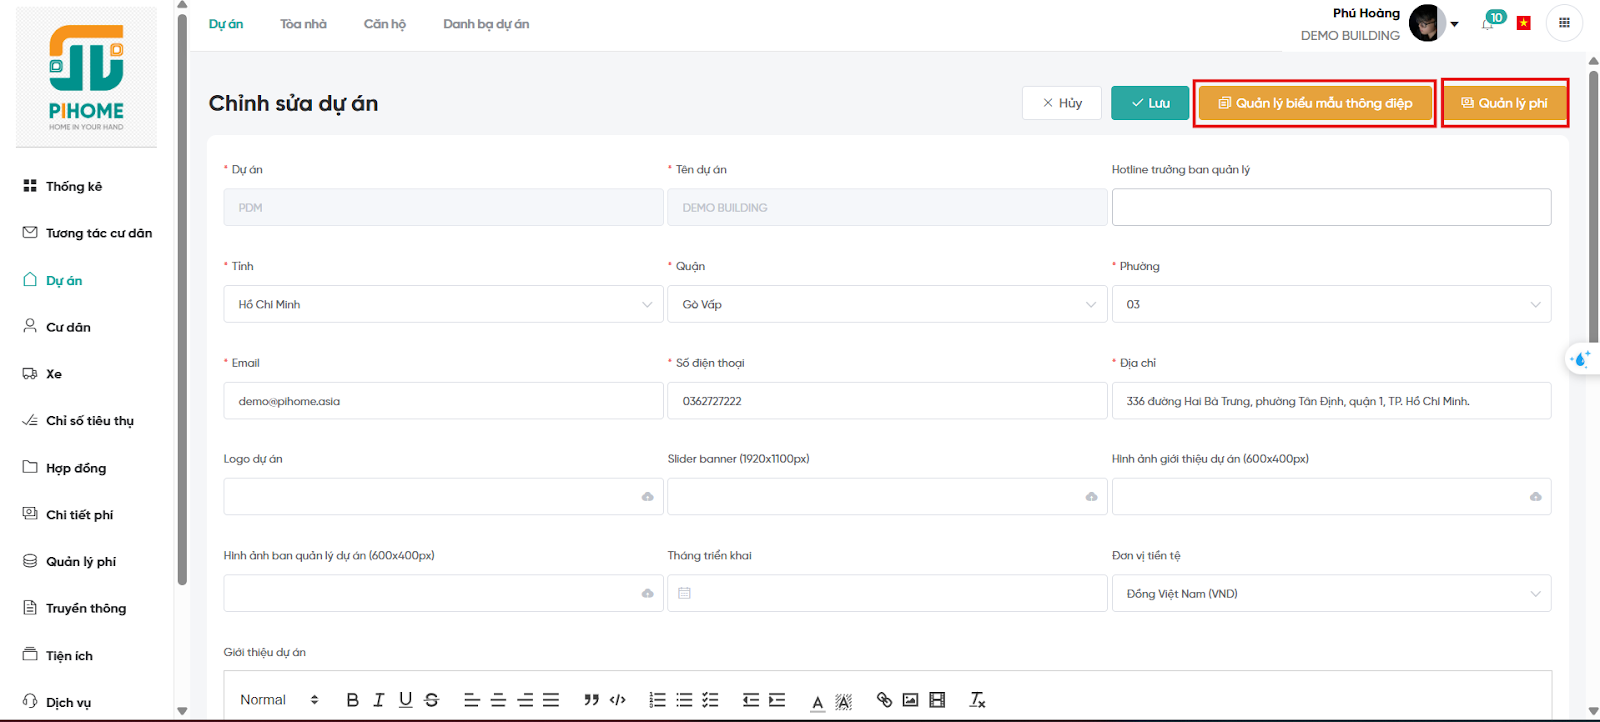Expand the Đơn vị tiền tệ dropdown
This screenshot has height=722, width=1600.
(x=1331, y=594)
